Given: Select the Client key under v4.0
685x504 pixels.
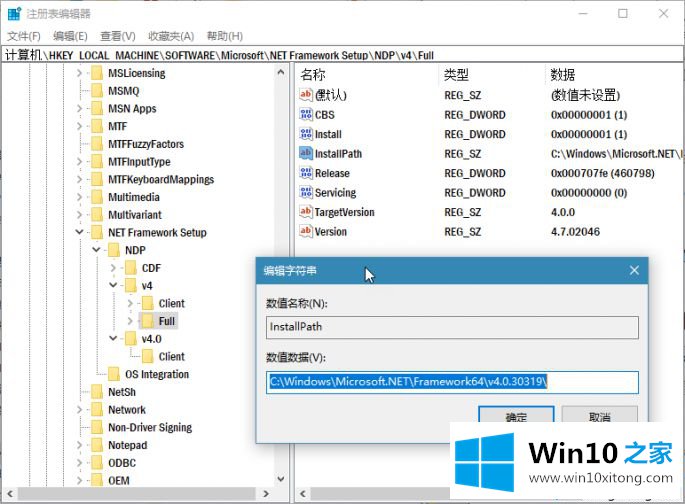Looking at the screenshot, I should [x=171, y=356].
